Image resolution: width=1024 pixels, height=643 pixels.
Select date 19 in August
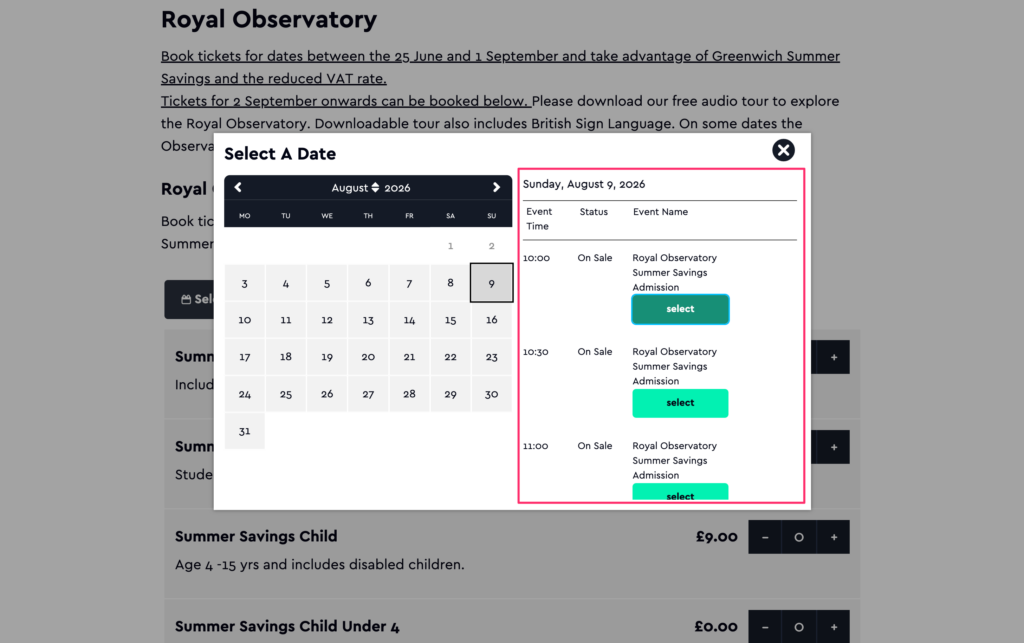[327, 357]
